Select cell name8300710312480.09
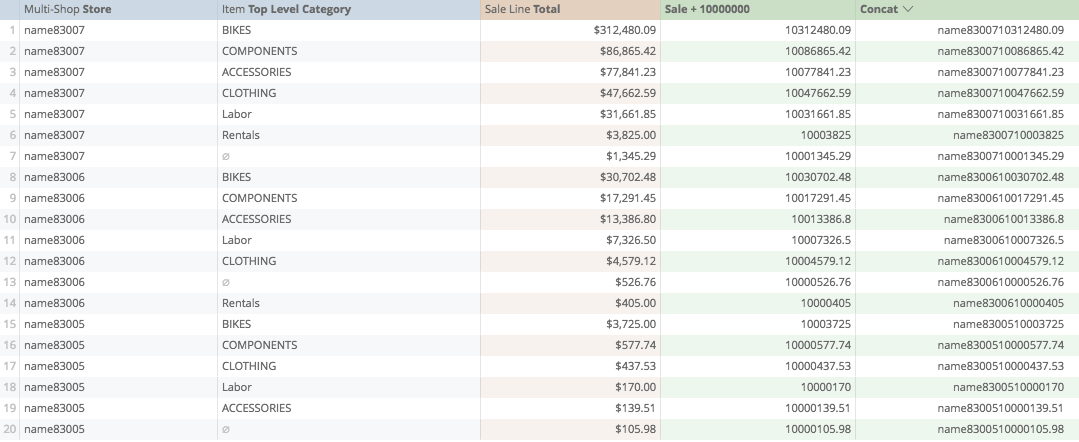Screen dimensions: 1079x442 tap(968, 30)
